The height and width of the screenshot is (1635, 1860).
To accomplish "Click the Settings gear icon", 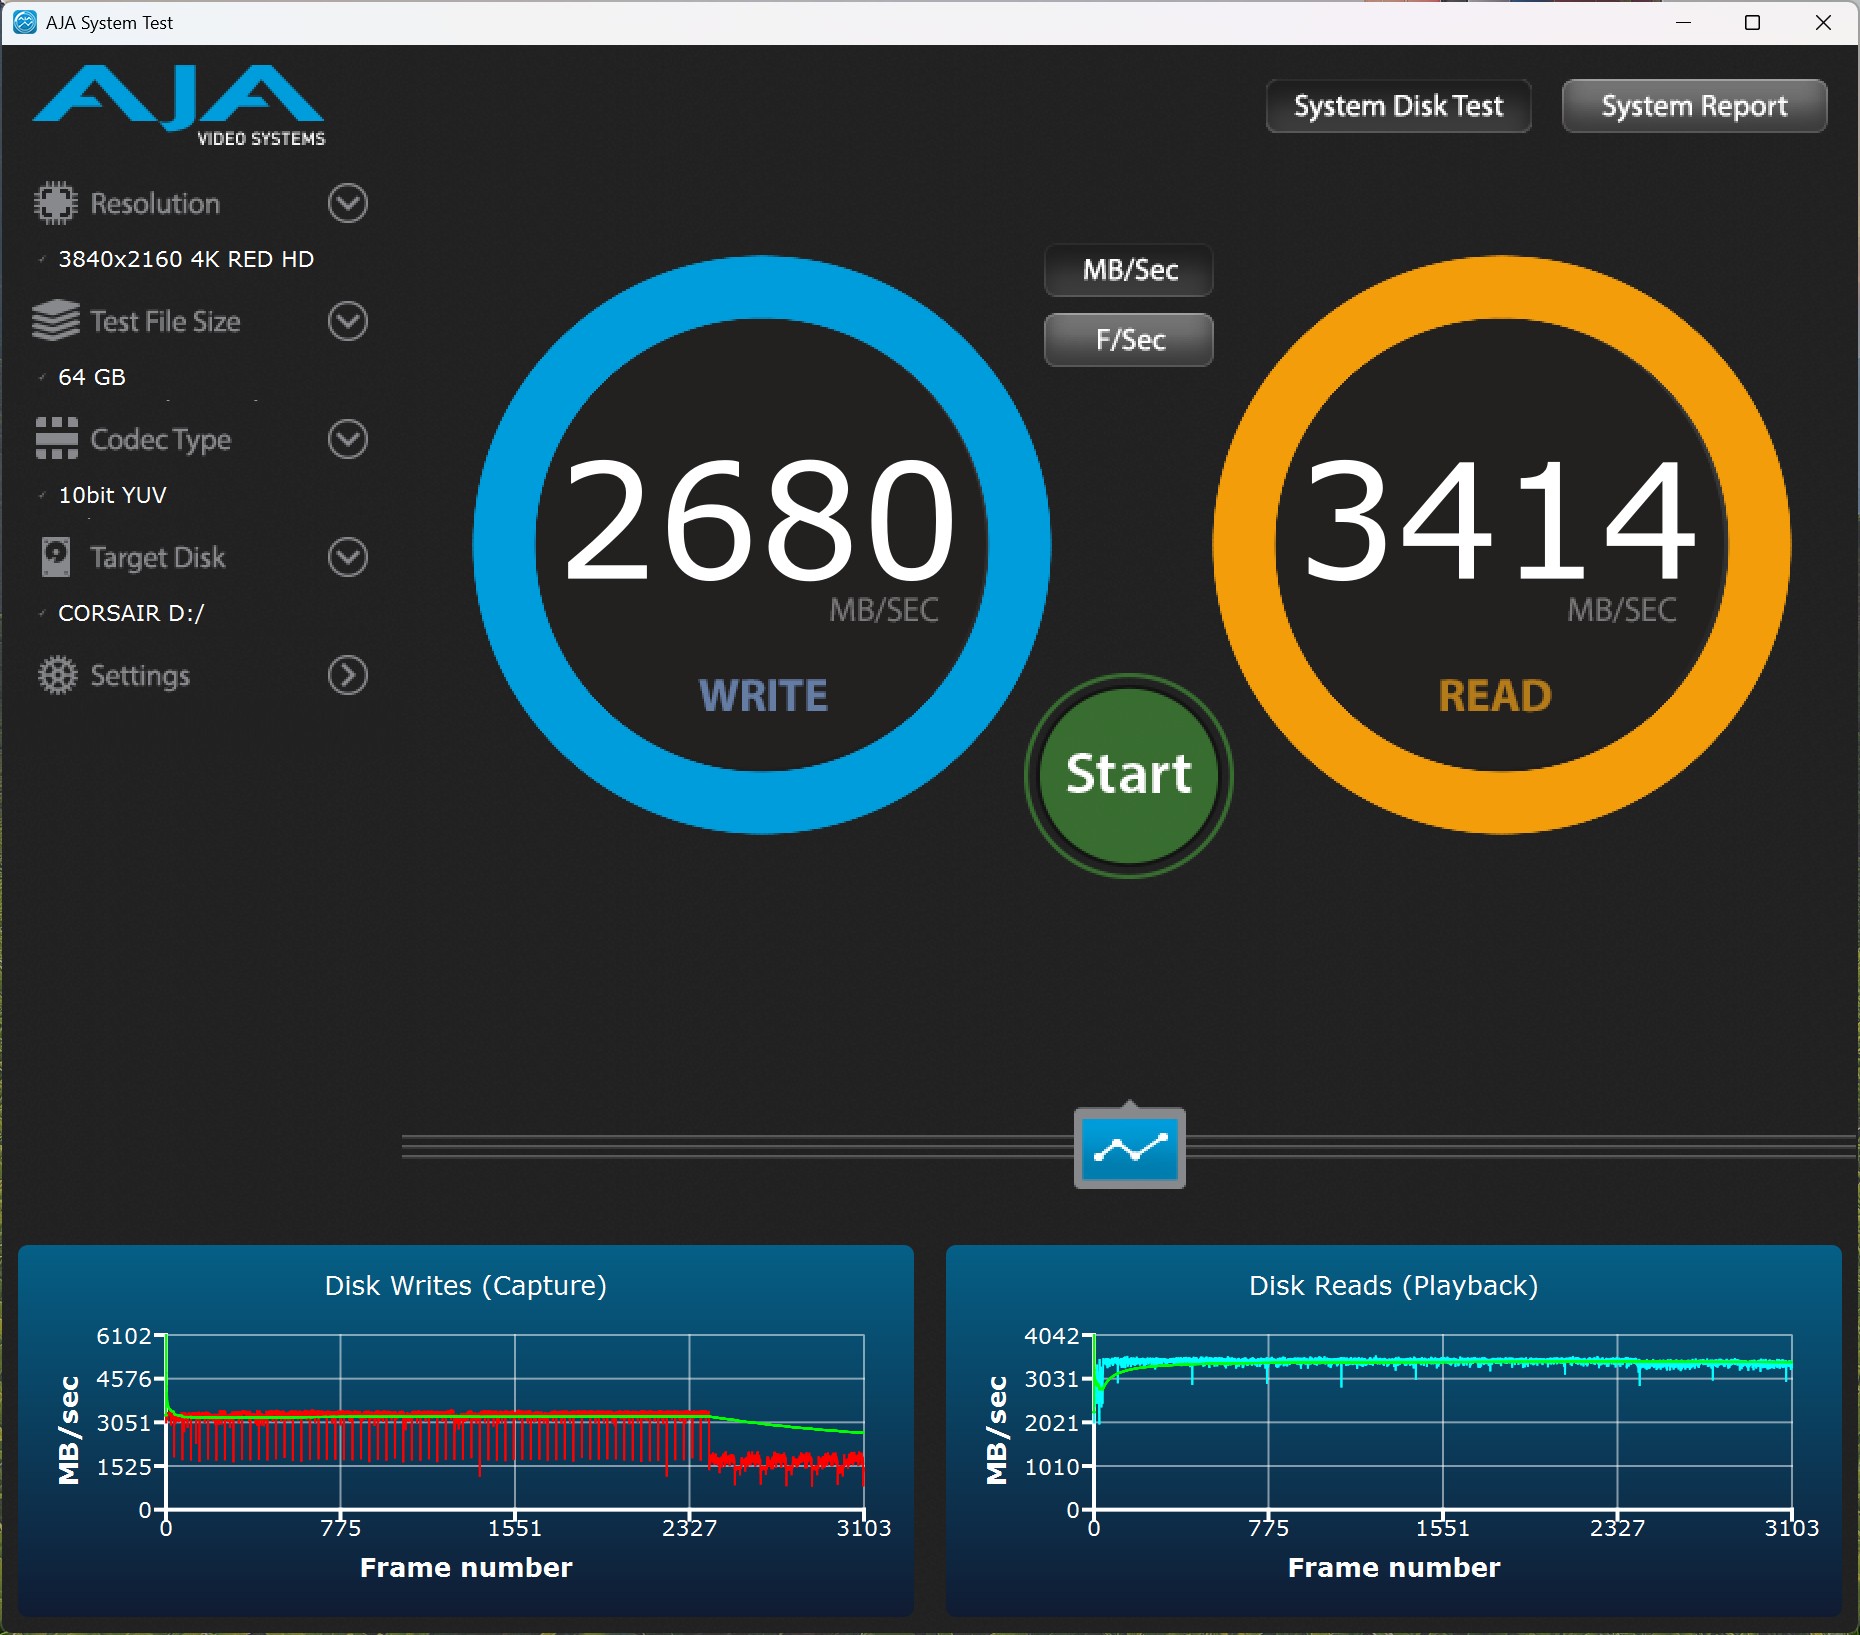I will pos(57,675).
